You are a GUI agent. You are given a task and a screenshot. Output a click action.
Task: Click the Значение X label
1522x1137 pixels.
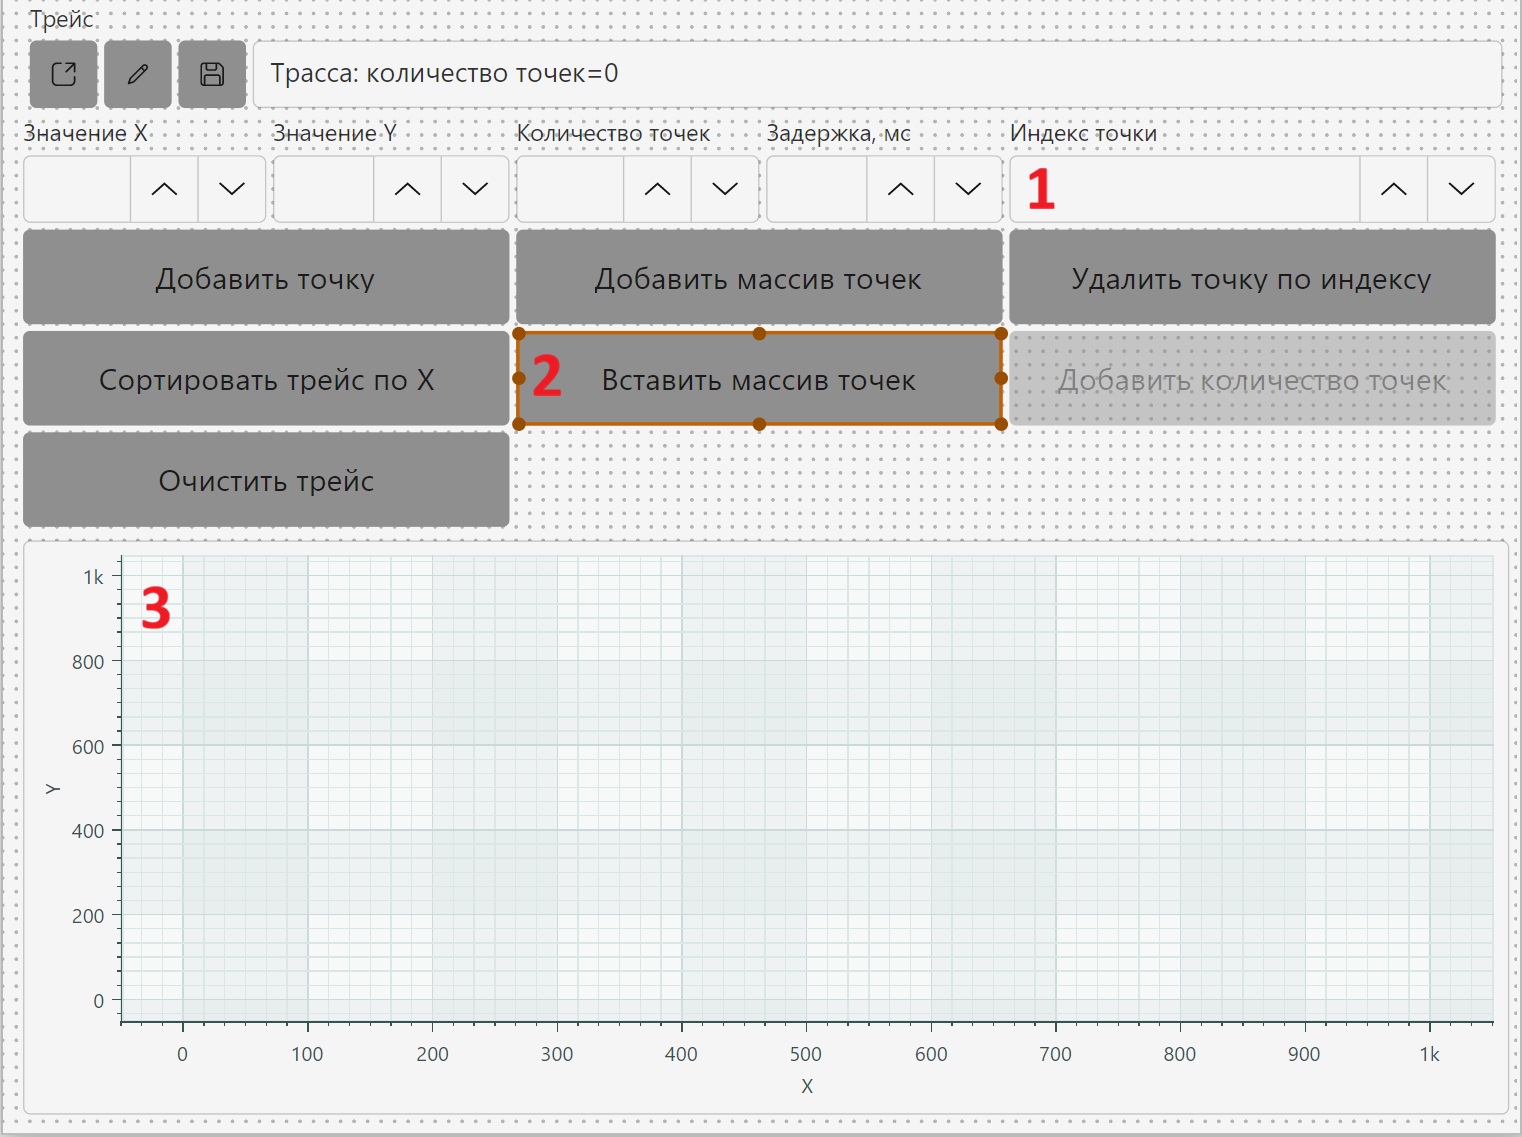(86, 133)
